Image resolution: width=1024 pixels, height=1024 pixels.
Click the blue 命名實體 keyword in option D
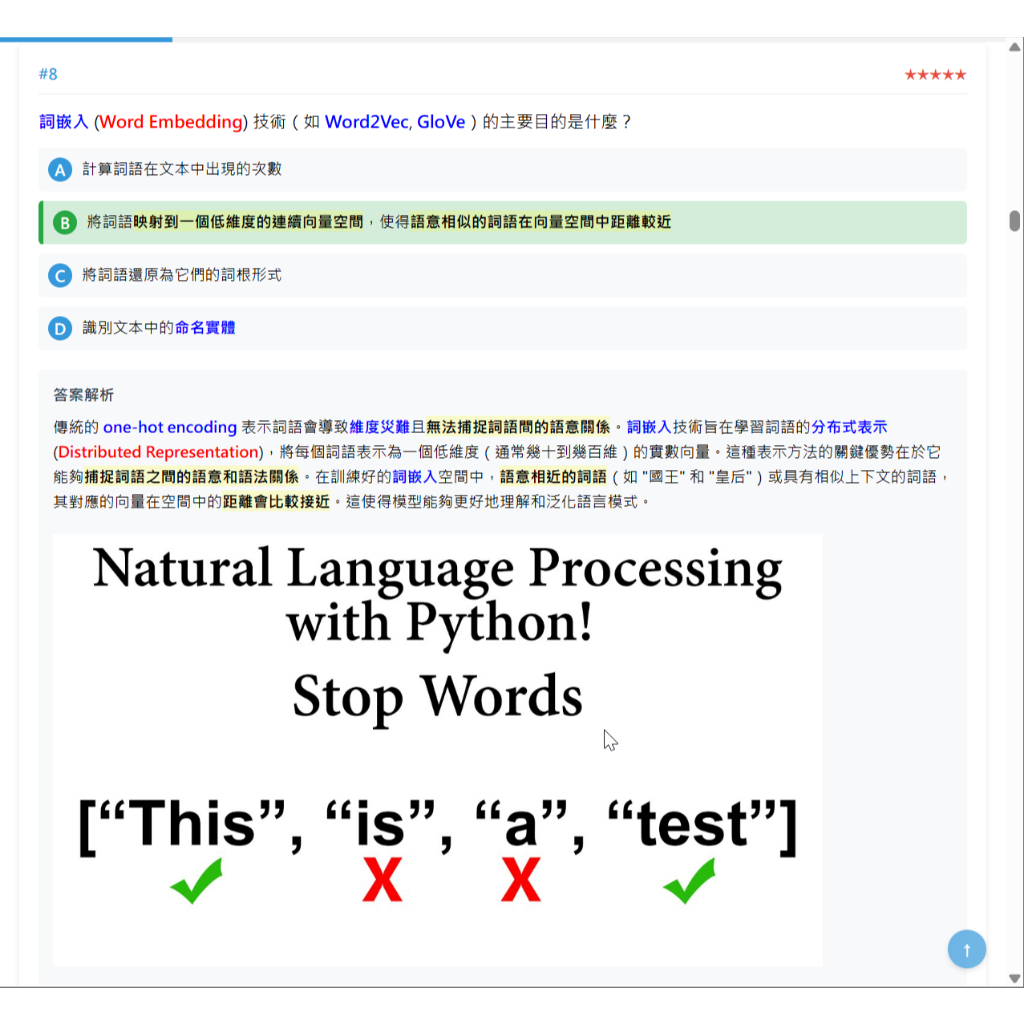(205, 328)
